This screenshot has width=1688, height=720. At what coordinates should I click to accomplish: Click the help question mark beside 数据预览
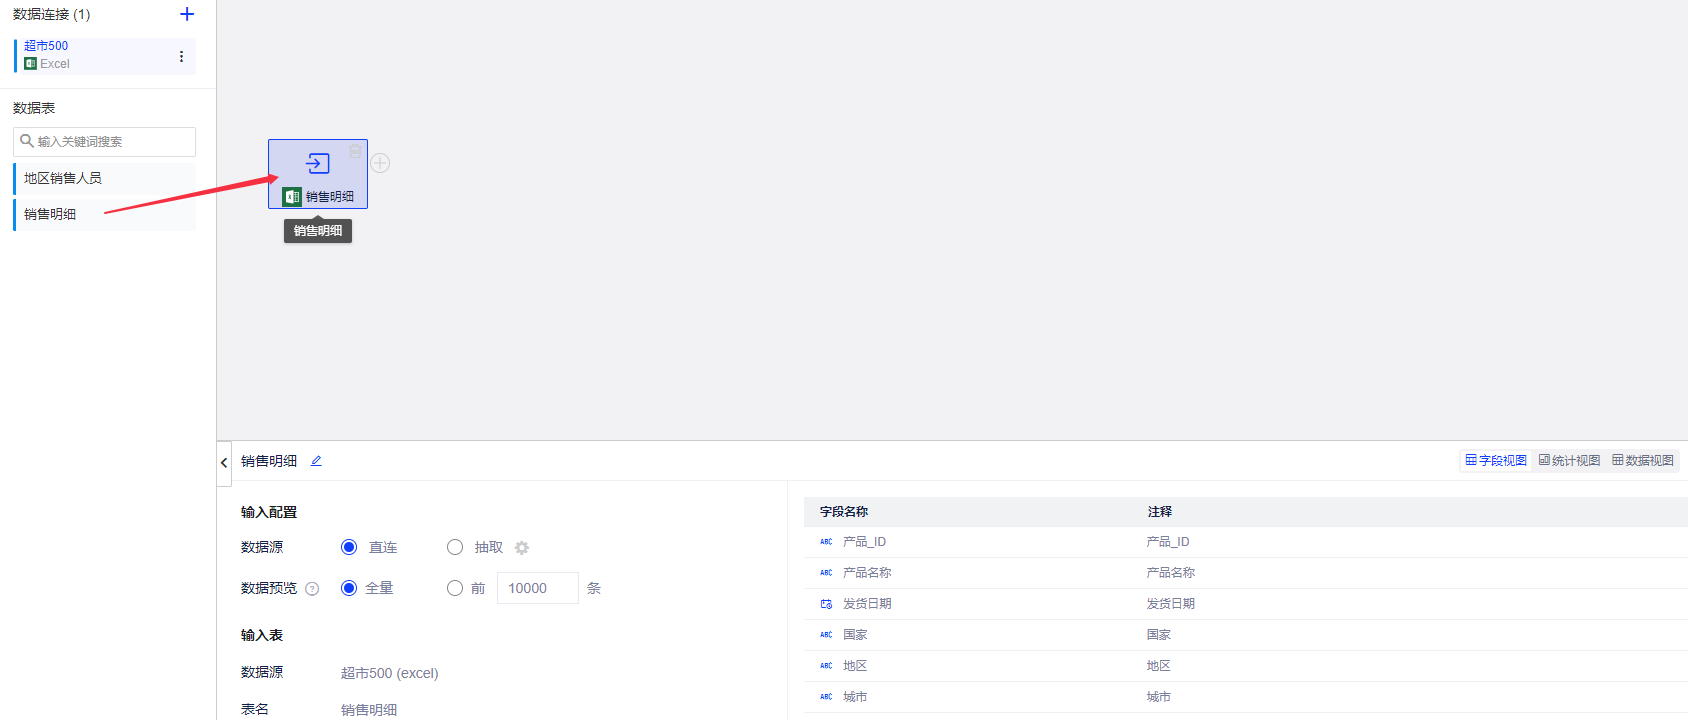[x=312, y=589]
